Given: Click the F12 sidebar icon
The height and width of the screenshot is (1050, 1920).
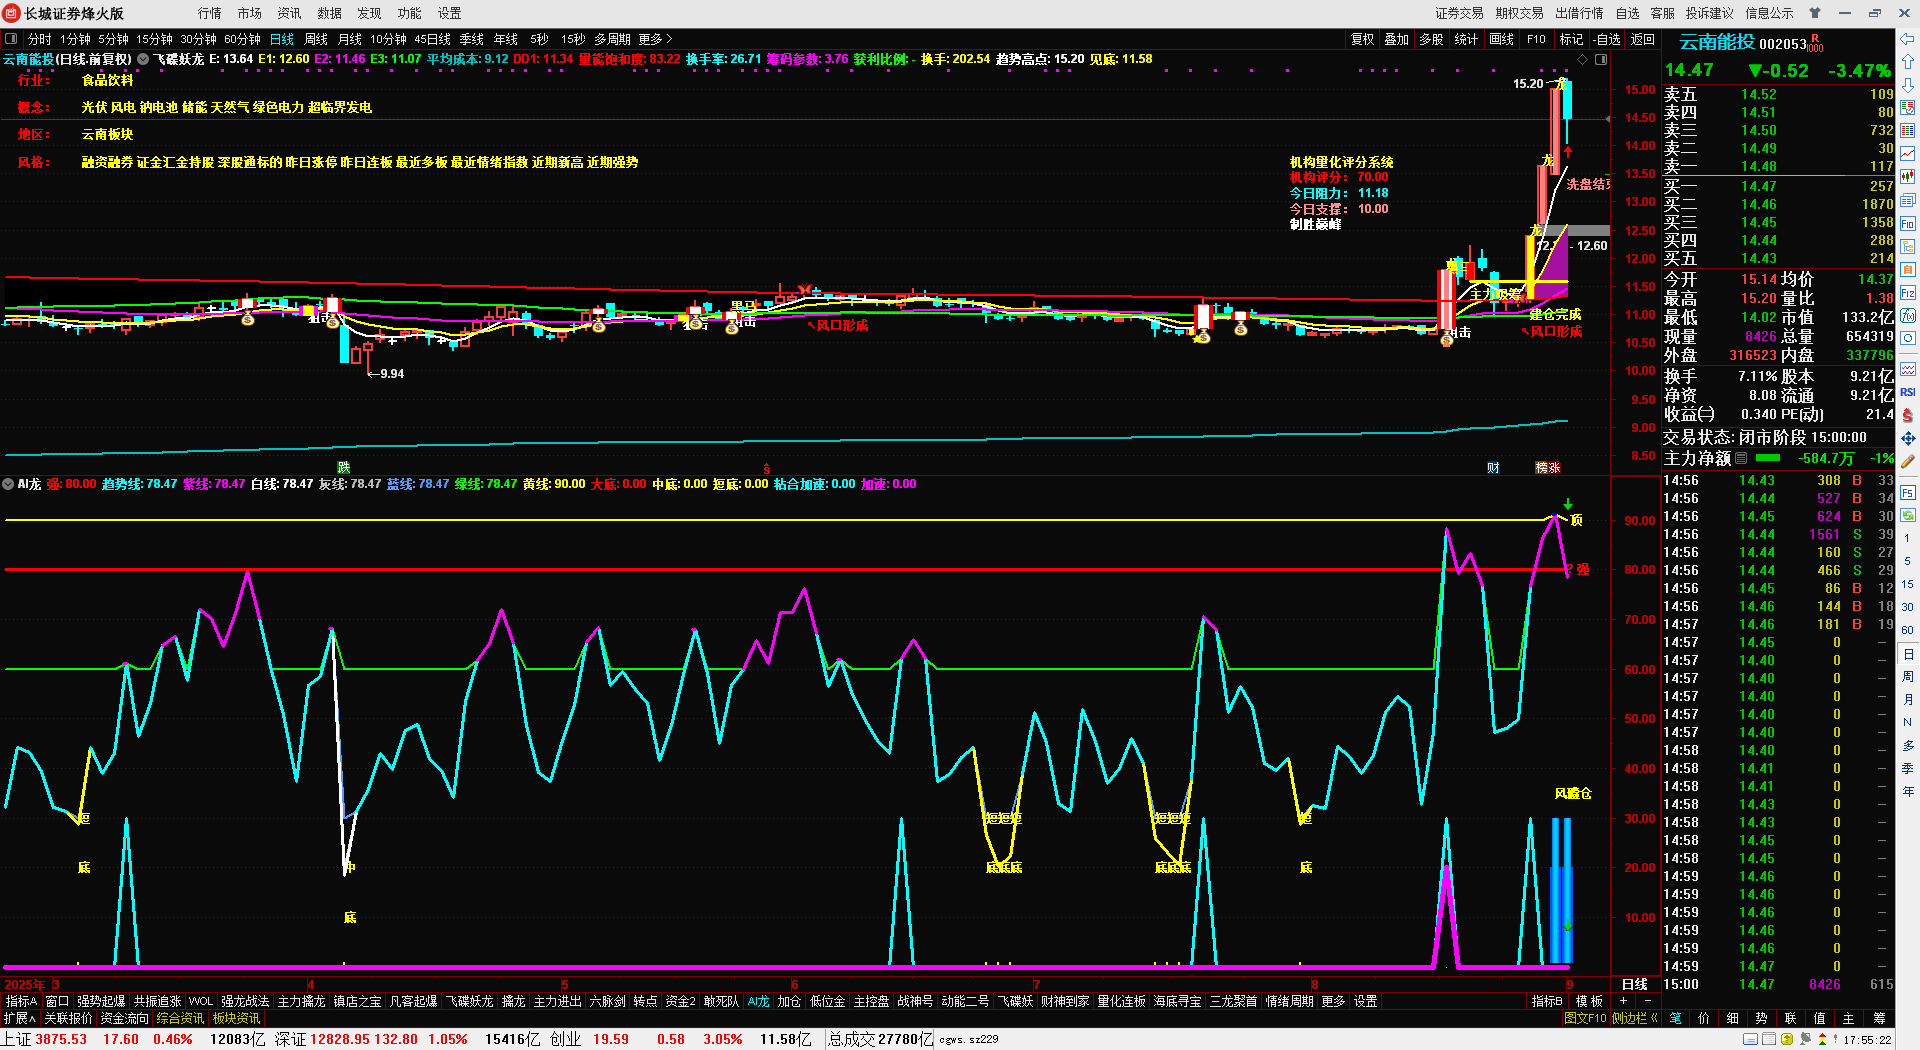Looking at the screenshot, I should [1908, 293].
